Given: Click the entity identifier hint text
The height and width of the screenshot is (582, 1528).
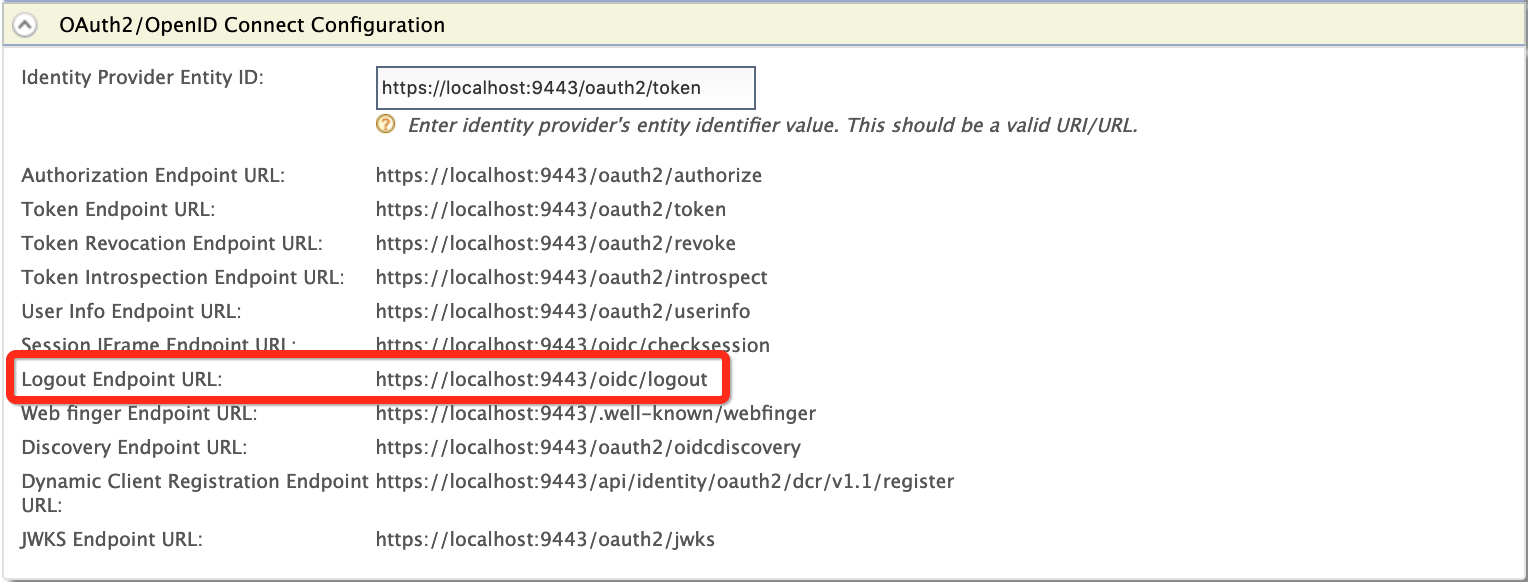Looking at the screenshot, I should (x=773, y=125).
